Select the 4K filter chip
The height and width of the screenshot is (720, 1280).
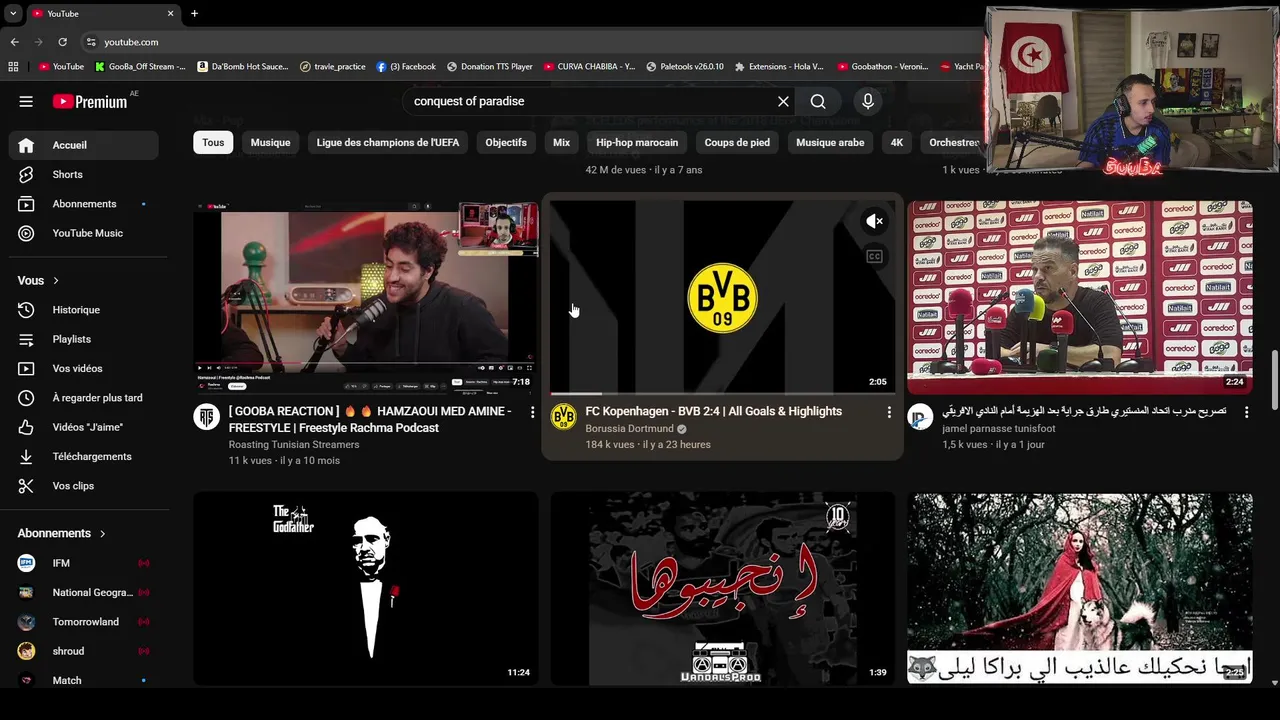[897, 143]
